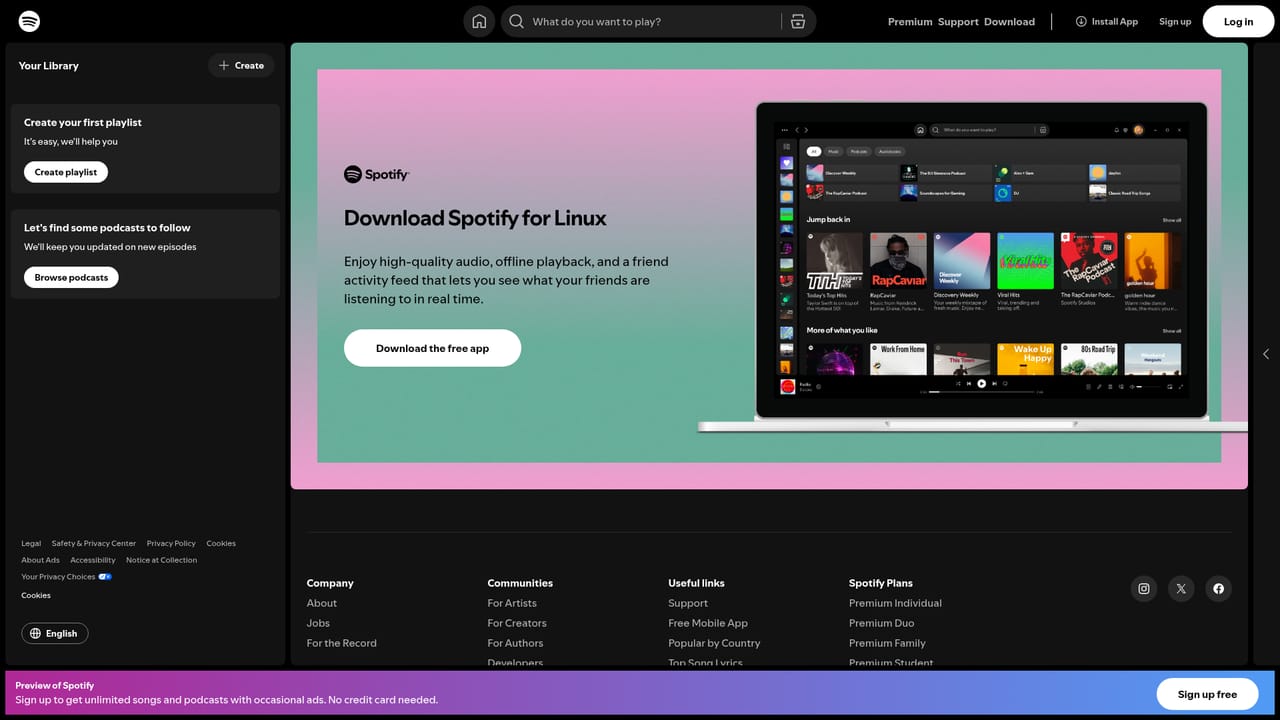Click Browse podcasts button
Image resolution: width=1280 pixels, height=720 pixels.
click(x=71, y=277)
